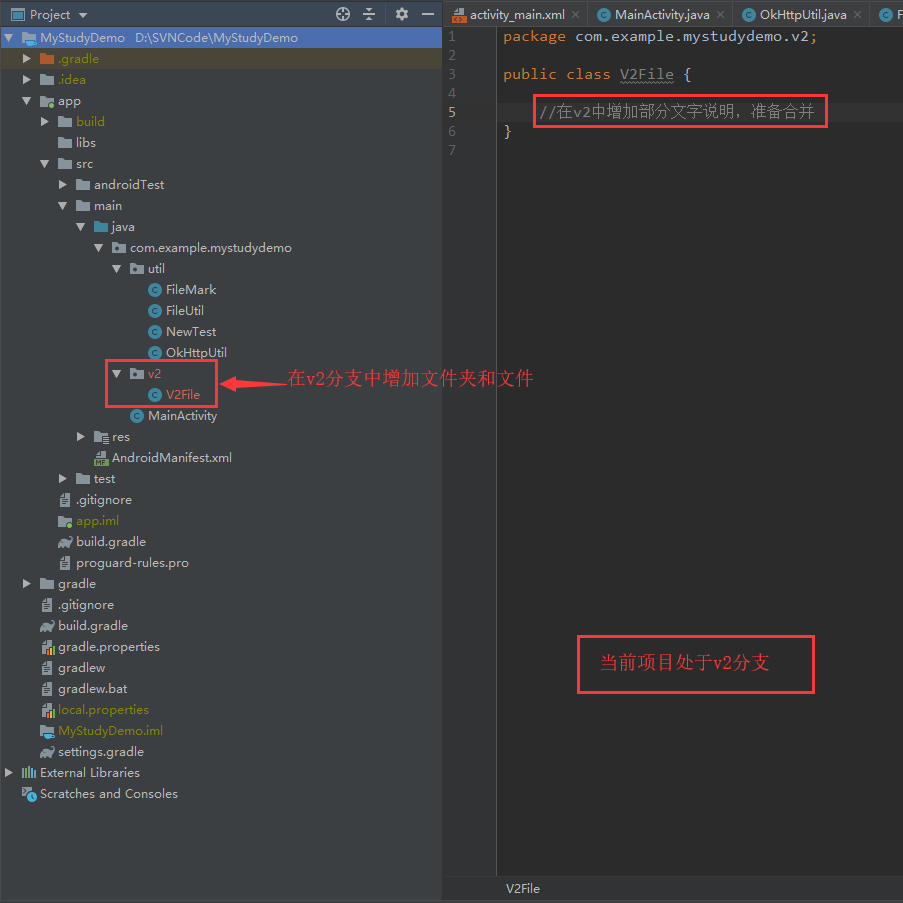The image size is (903, 903).
Task: Expand the res folder
Action: (x=81, y=437)
